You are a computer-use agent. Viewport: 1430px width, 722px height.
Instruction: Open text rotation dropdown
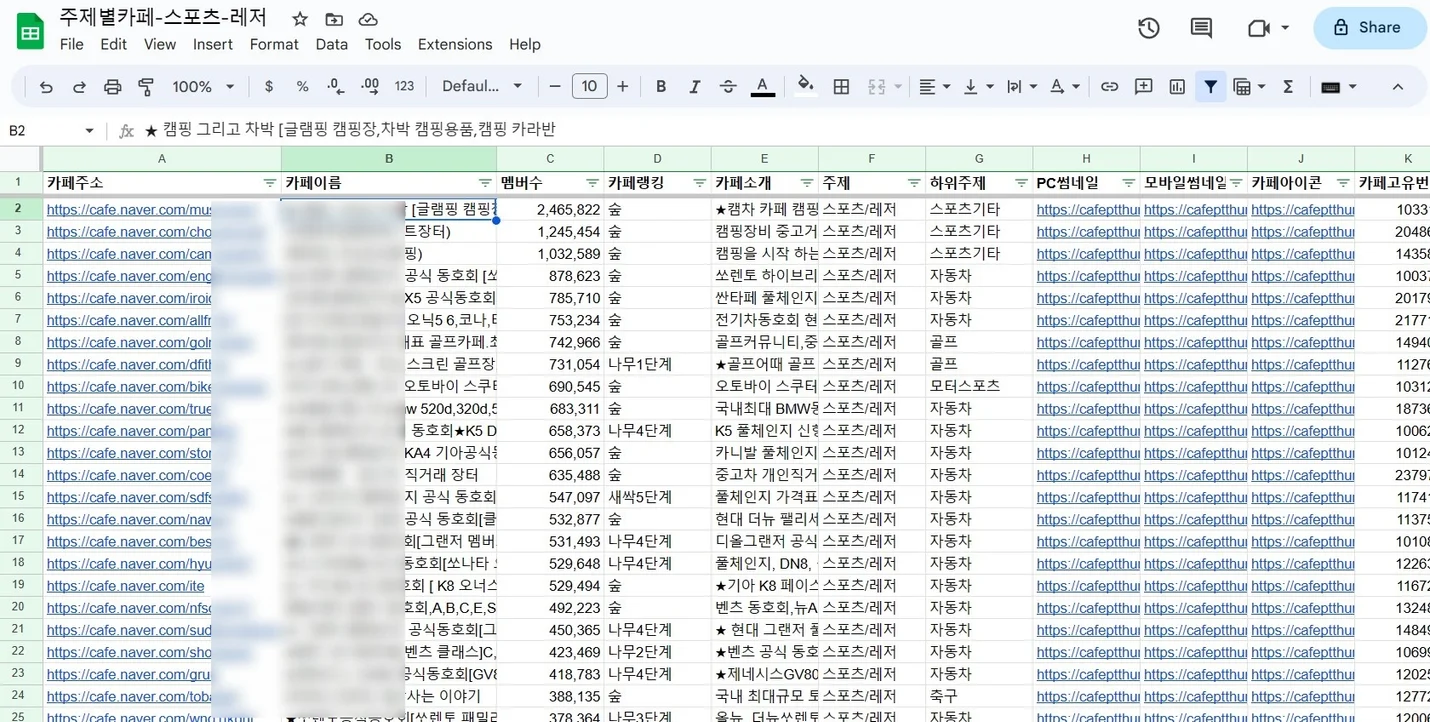1064,87
